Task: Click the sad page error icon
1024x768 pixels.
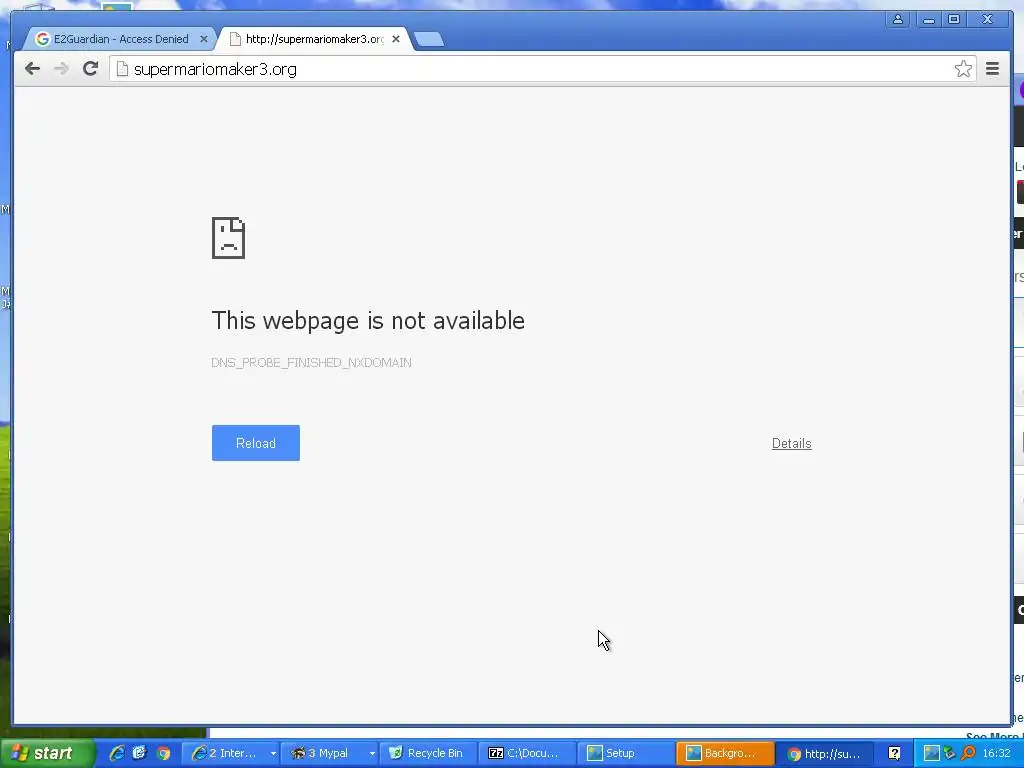Action: tap(229, 238)
